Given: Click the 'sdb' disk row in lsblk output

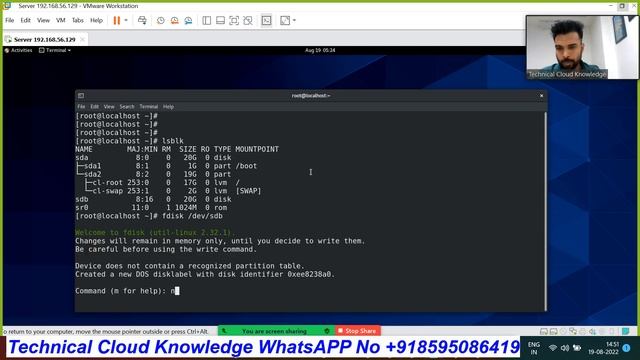Looking at the screenshot, I should [153, 199].
